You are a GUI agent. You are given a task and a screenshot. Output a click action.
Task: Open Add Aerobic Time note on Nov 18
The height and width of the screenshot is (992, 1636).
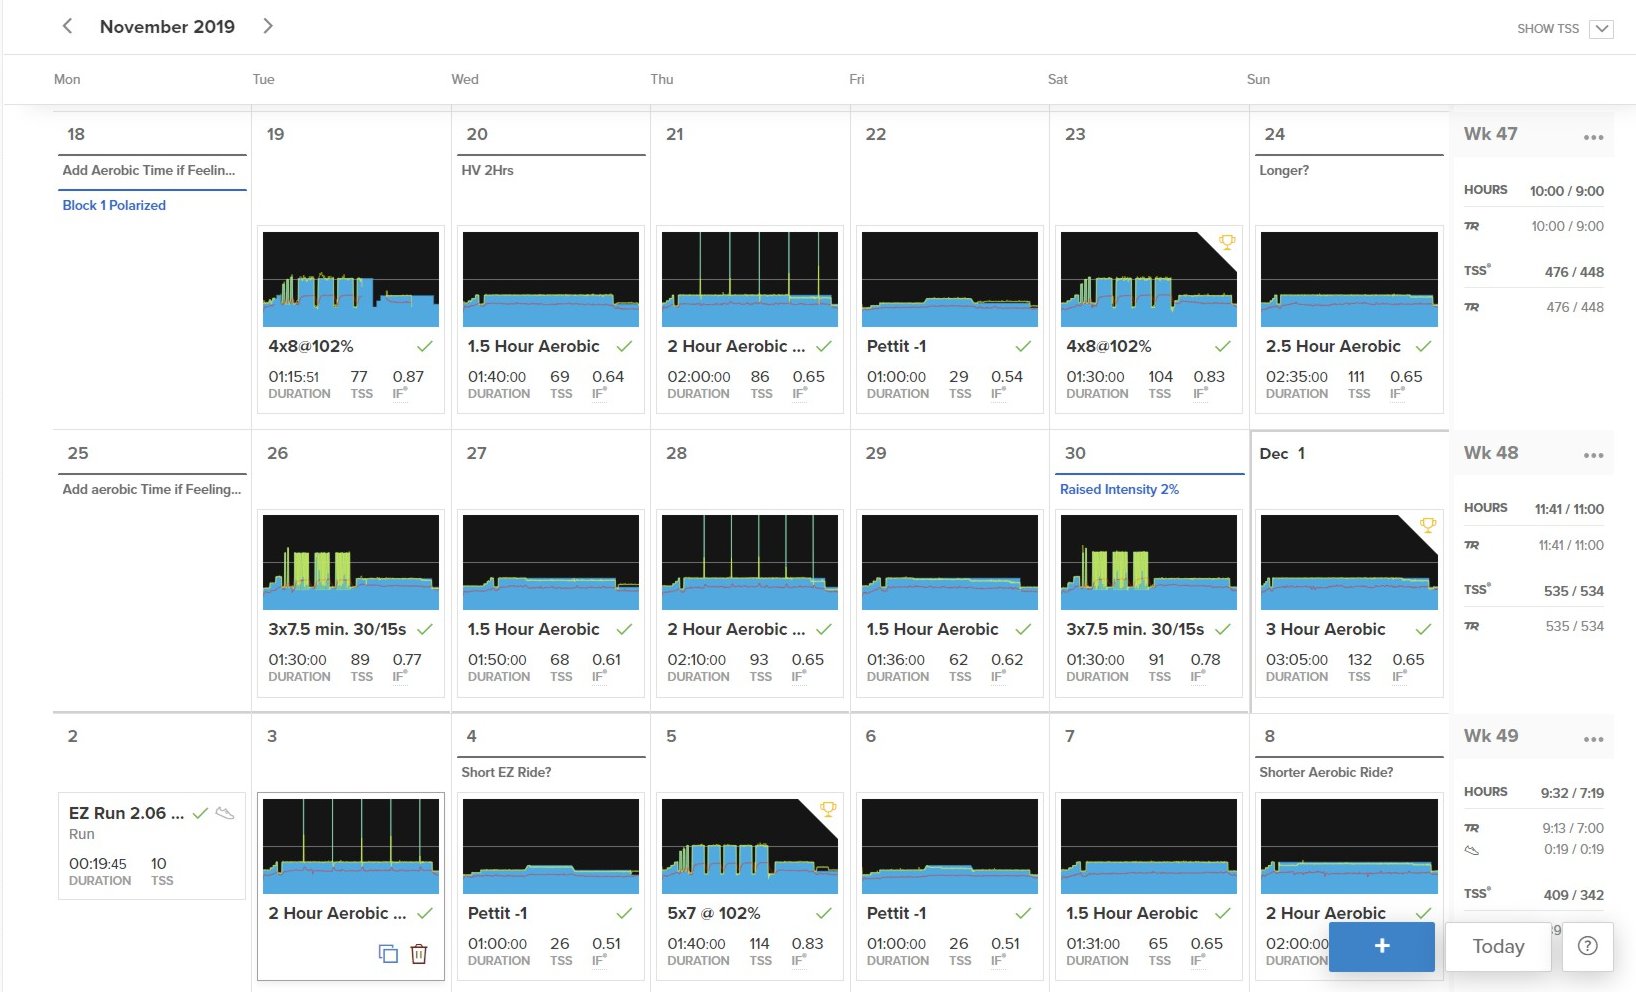point(149,170)
